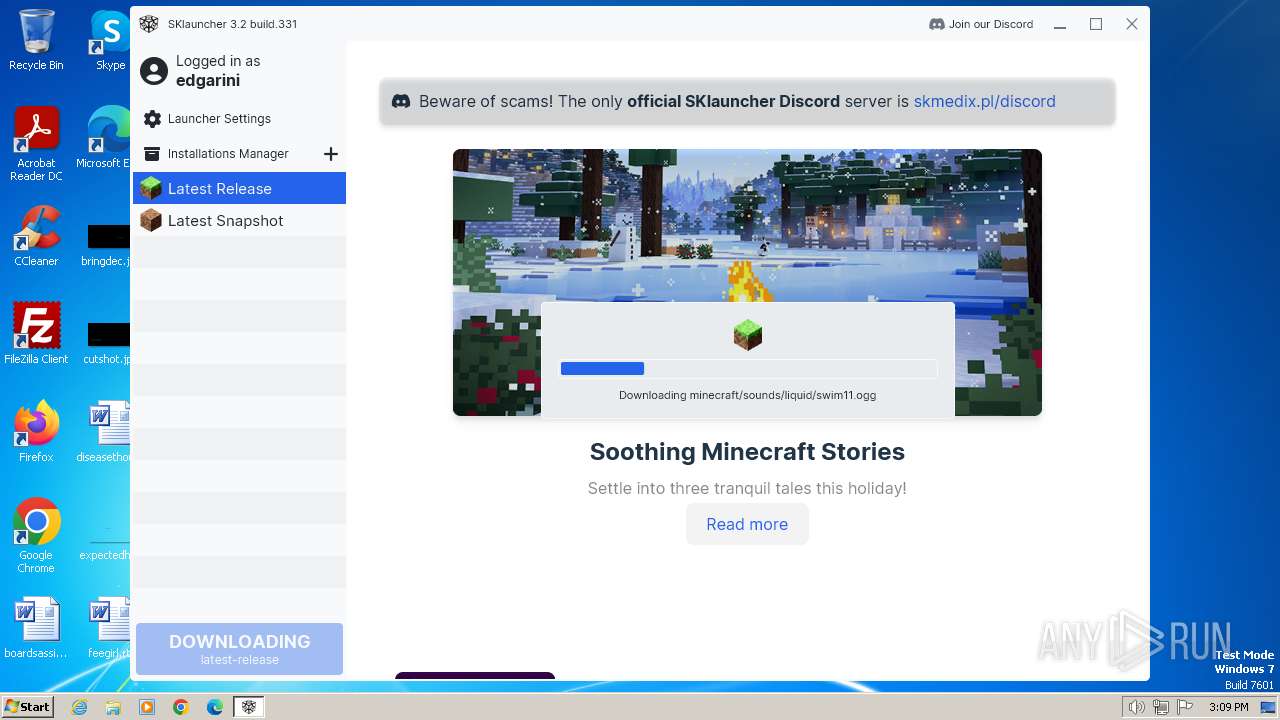Click the downloading swim11.ogg status text

click(747, 395)
